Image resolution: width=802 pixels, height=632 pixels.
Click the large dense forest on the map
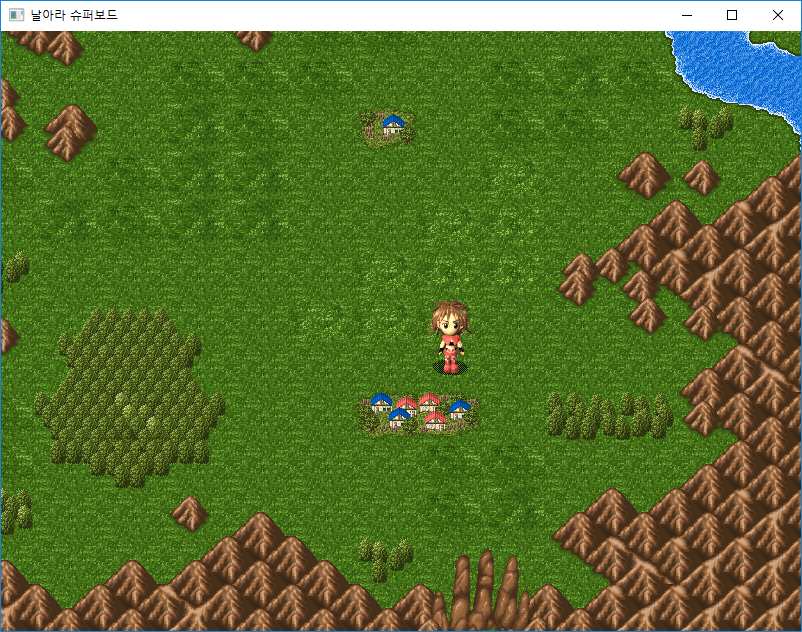pyautogui.click(x=129, y=397)
